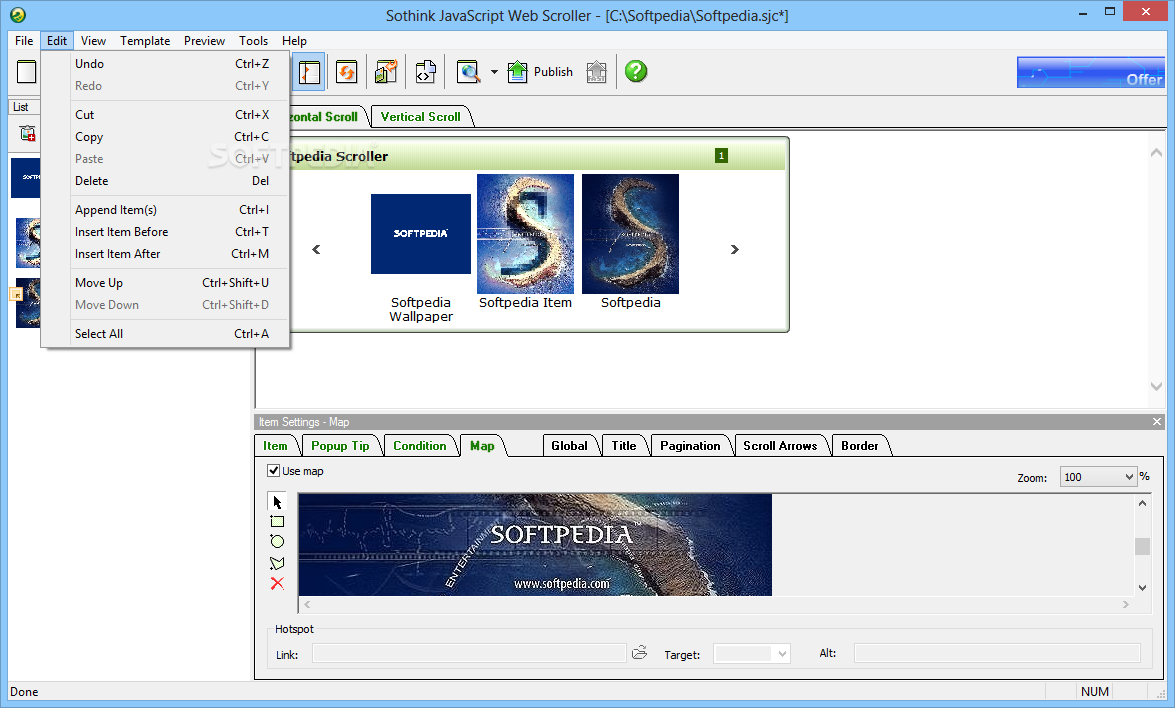The image size is (1175, 708).
Task: Open the preview browser dropdown arrow
Action: pos(494,72)
